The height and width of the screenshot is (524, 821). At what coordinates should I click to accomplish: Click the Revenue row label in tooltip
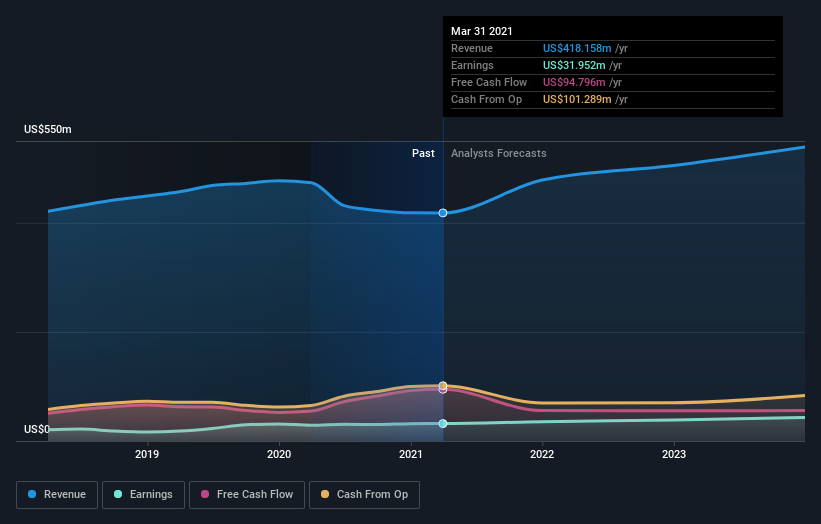tap(472, 48)
